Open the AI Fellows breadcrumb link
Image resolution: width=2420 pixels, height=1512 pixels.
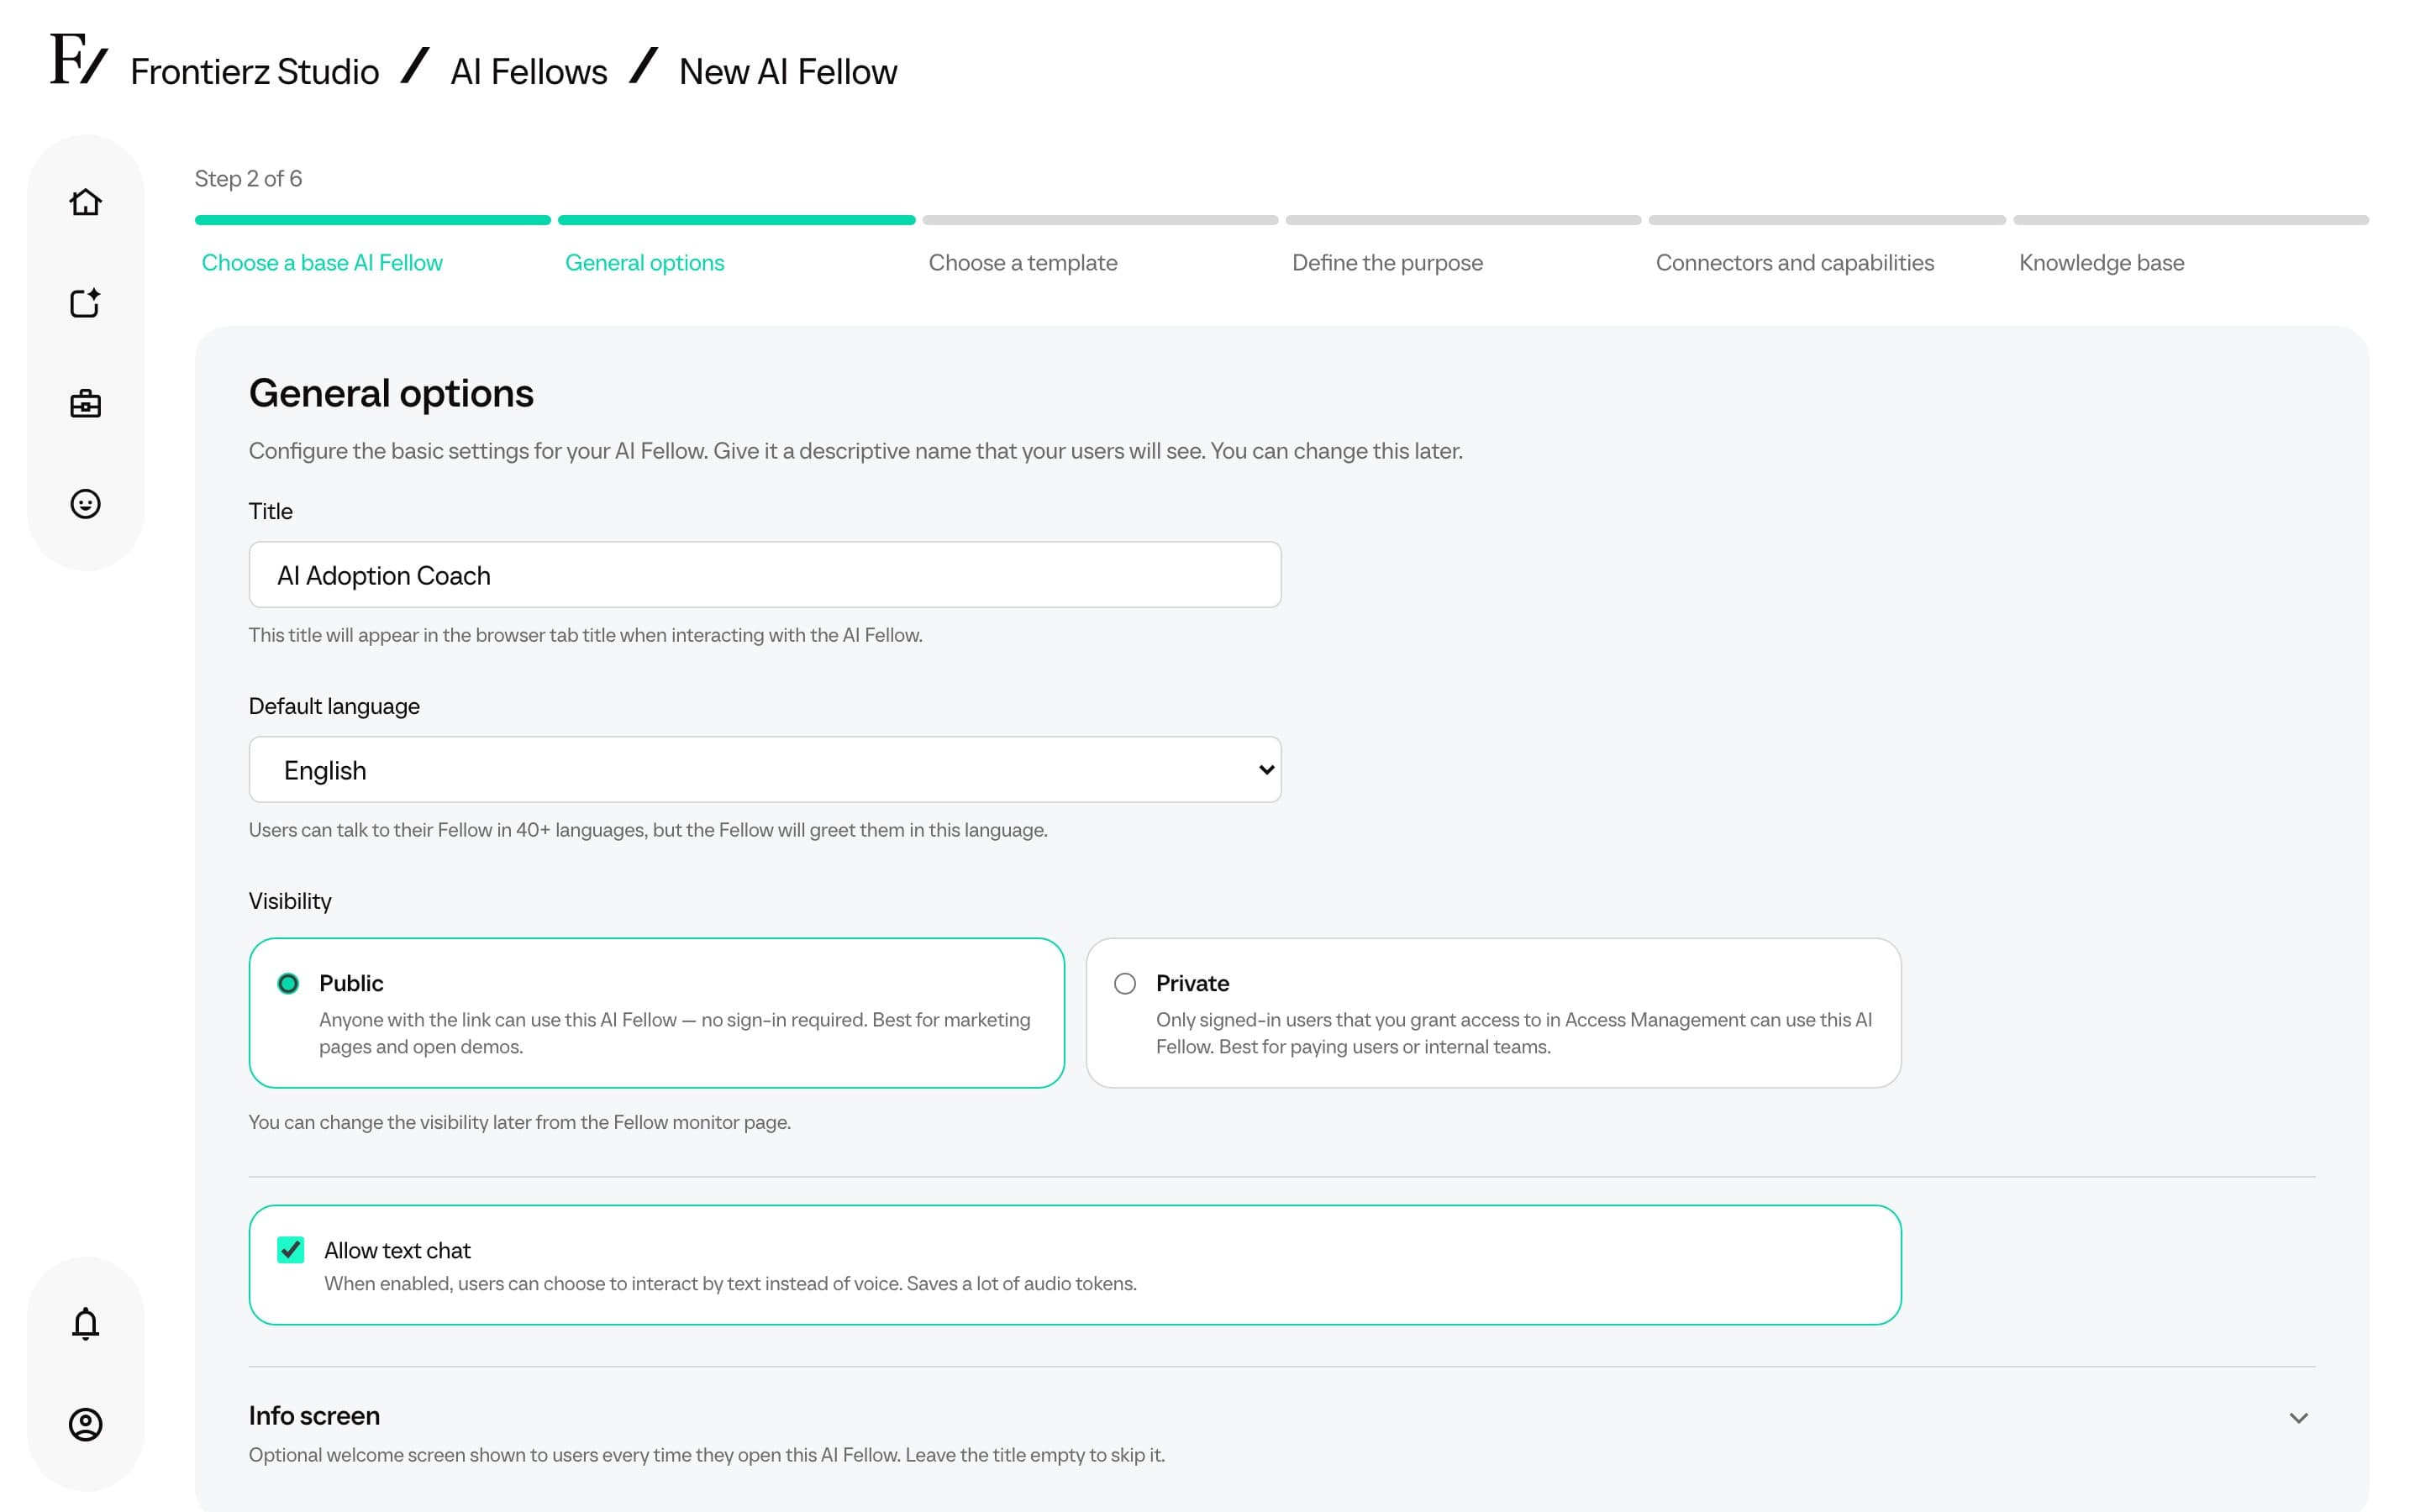tap(529, 72)
